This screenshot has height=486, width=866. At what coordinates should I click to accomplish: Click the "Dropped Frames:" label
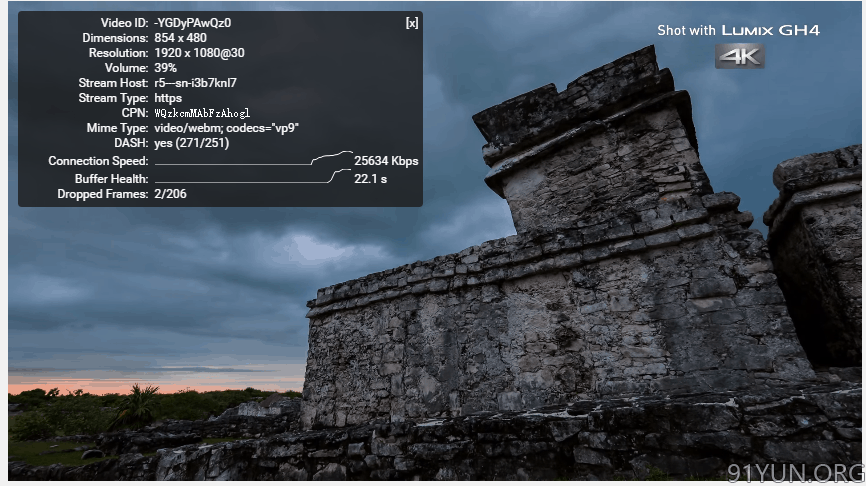tap(103, 194)
